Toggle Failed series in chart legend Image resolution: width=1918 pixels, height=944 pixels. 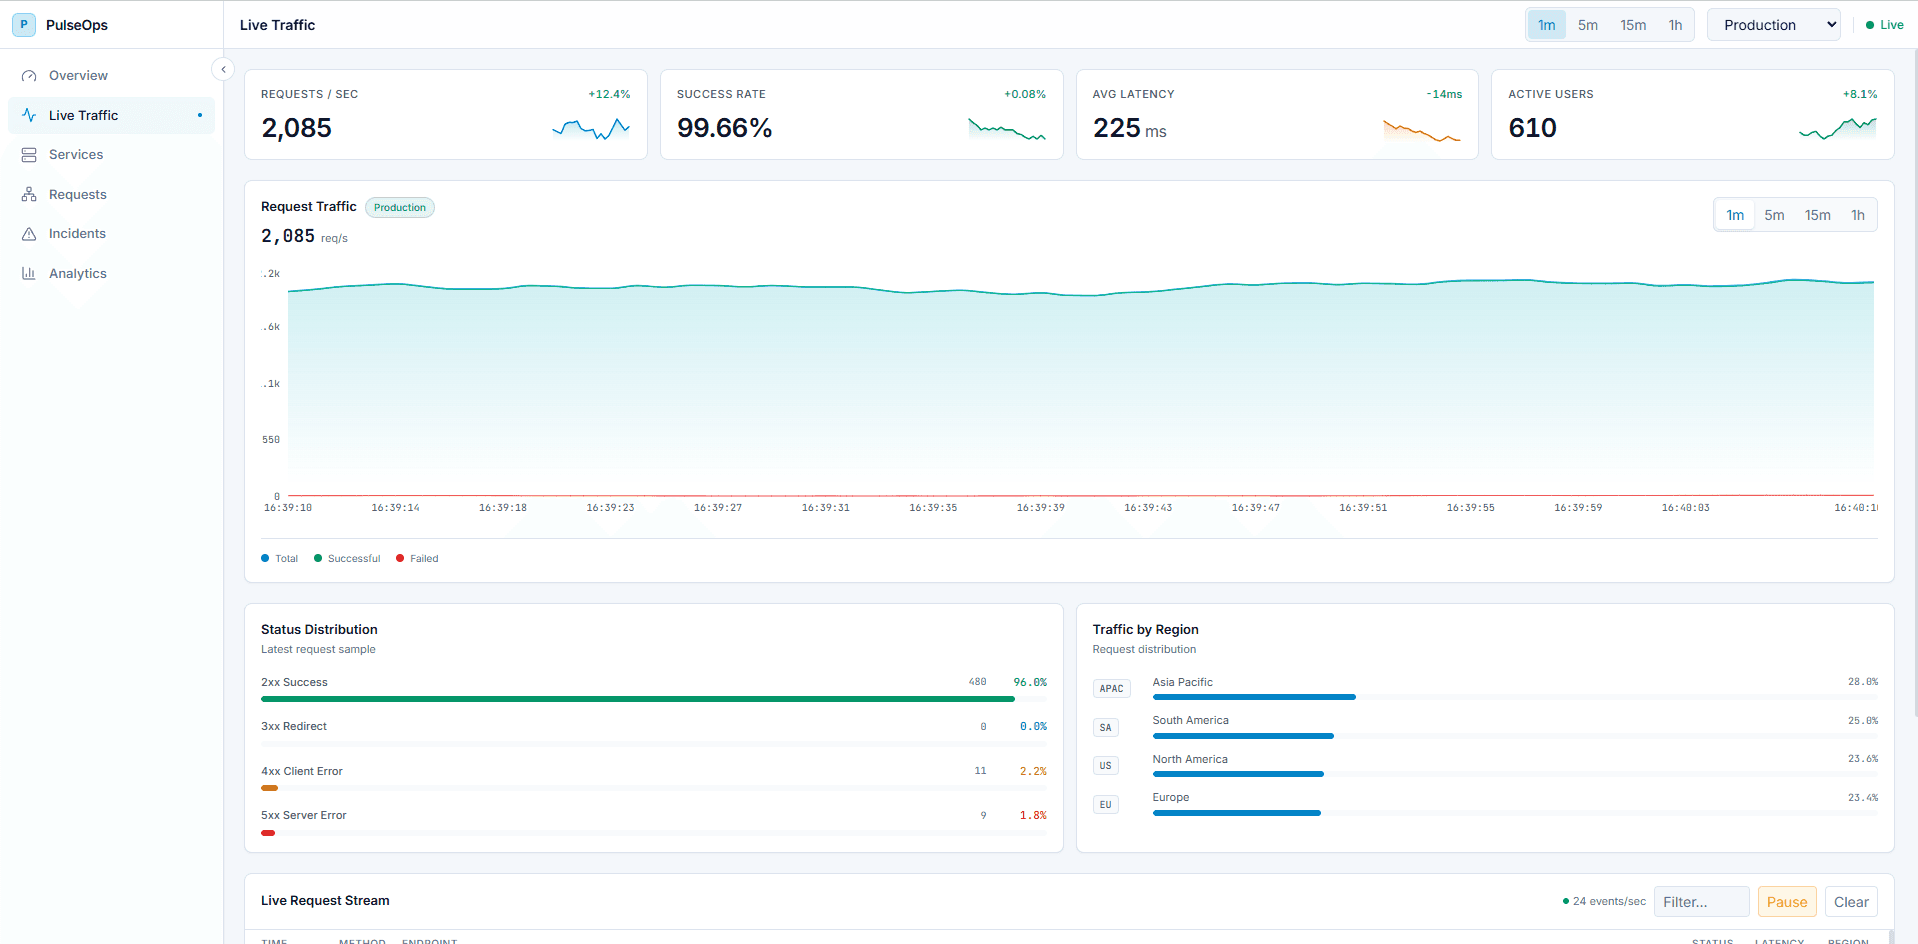[x=417, y=559]
